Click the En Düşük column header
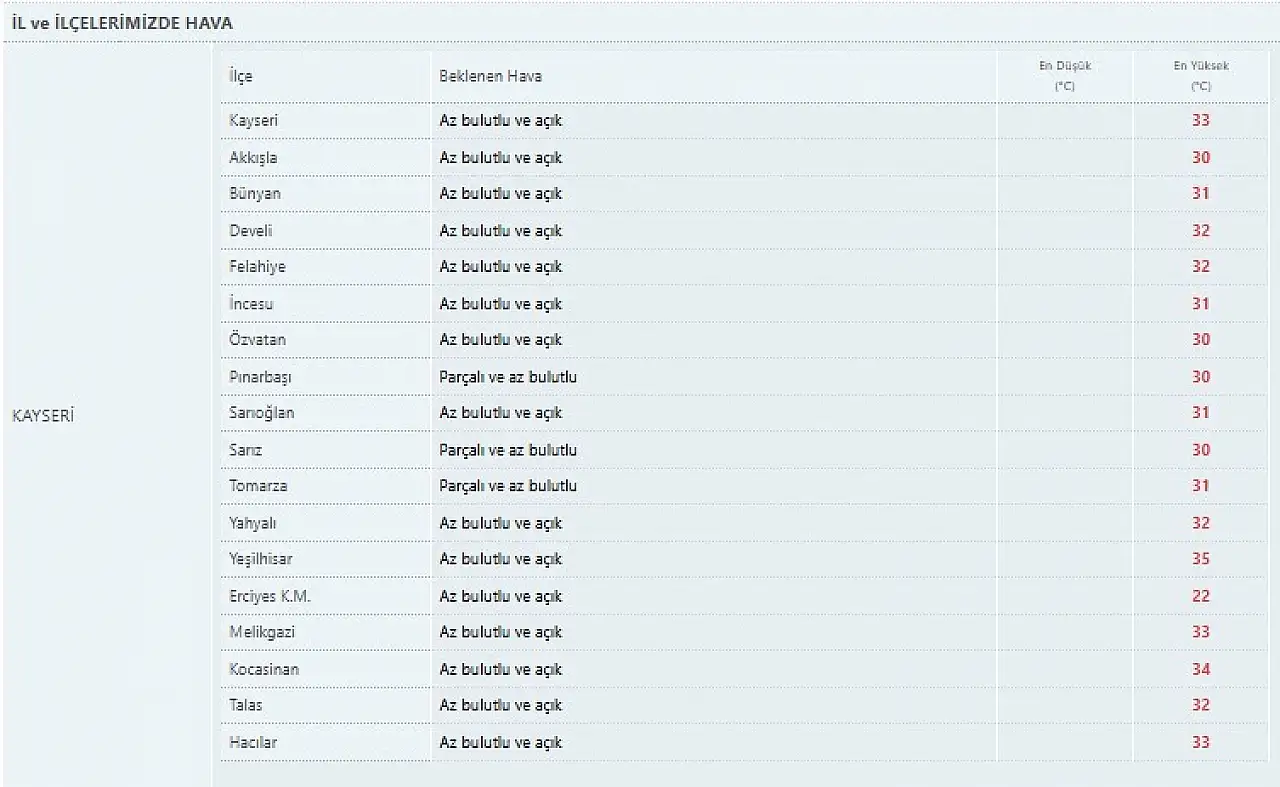Viewport: 1280px width, 787px height. 1065,76
